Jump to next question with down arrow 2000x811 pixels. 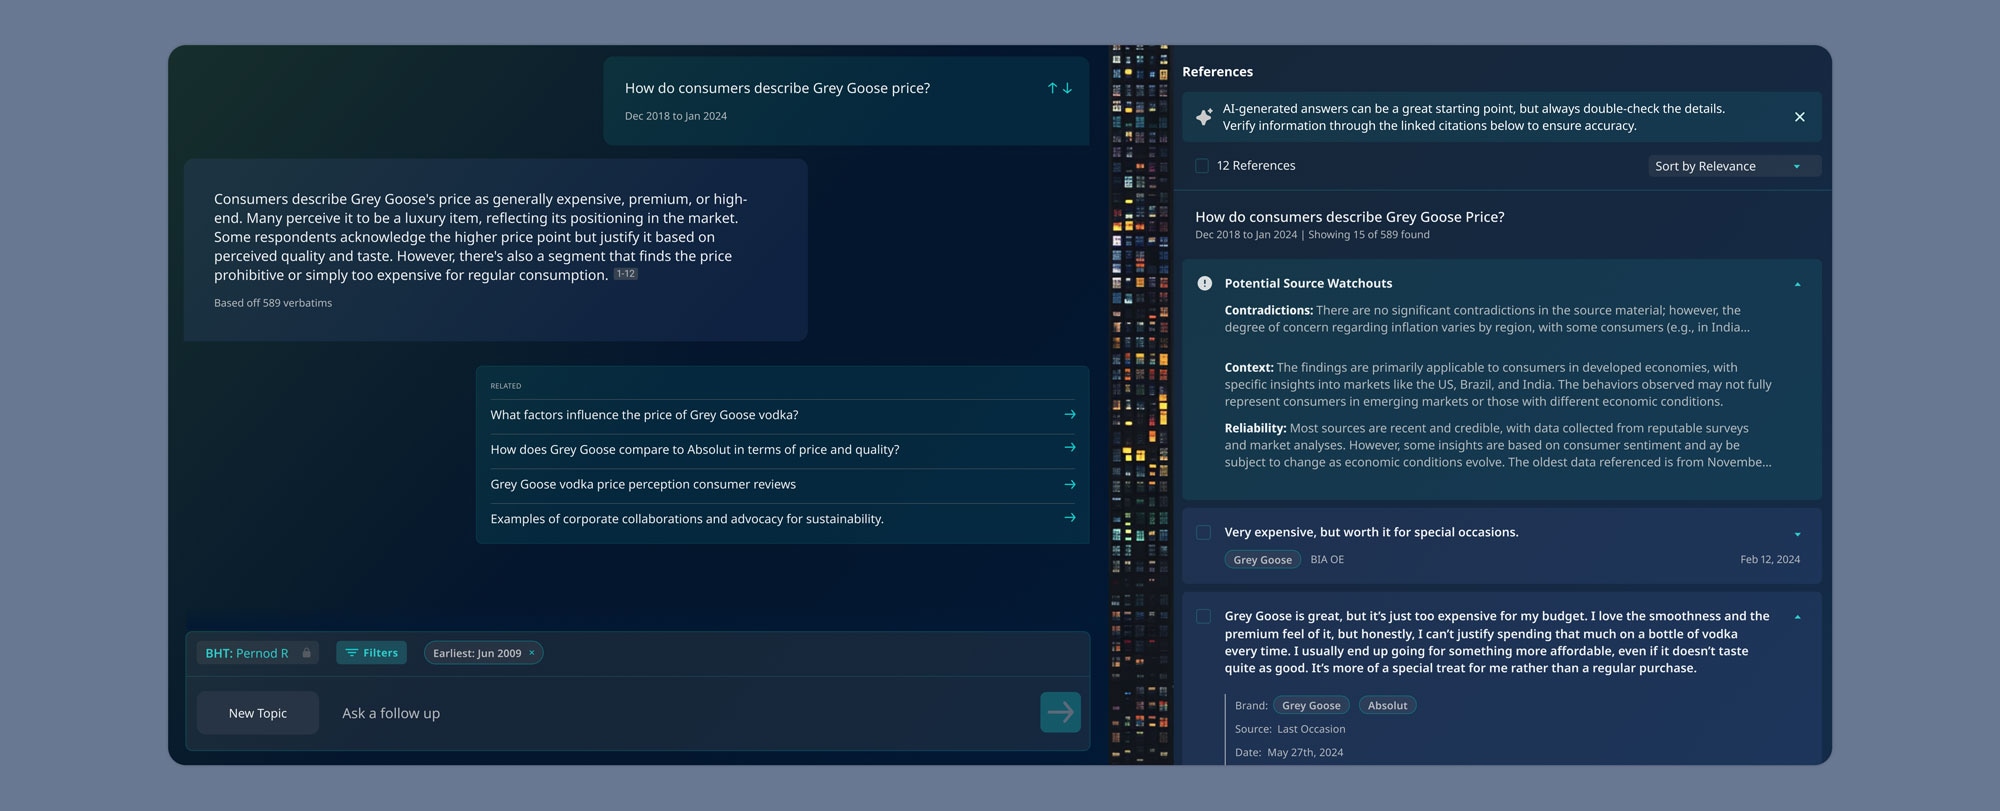tap(1067, 88)
